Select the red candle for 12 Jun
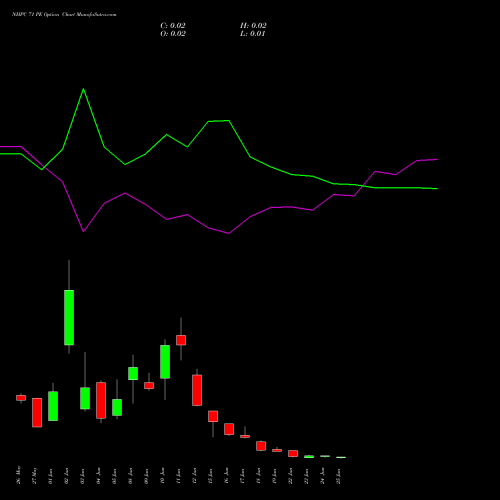Viewport: 500px width, 500px height. [x=197, y=390]
